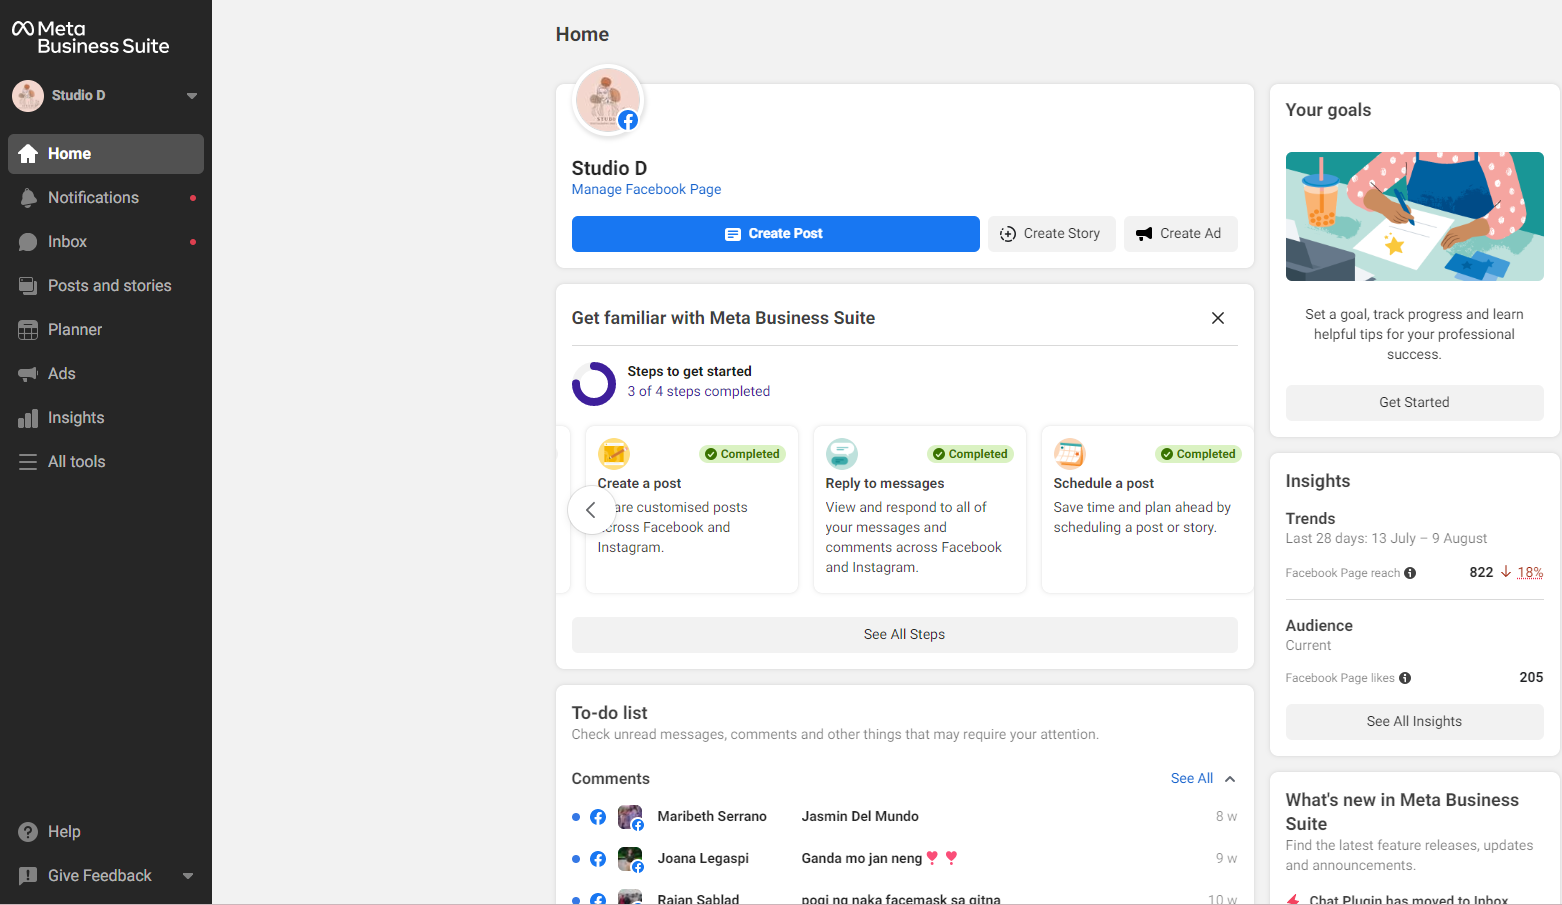Click the Studio D profile picture
This screenshot has height=905, width=1562.
607,101
